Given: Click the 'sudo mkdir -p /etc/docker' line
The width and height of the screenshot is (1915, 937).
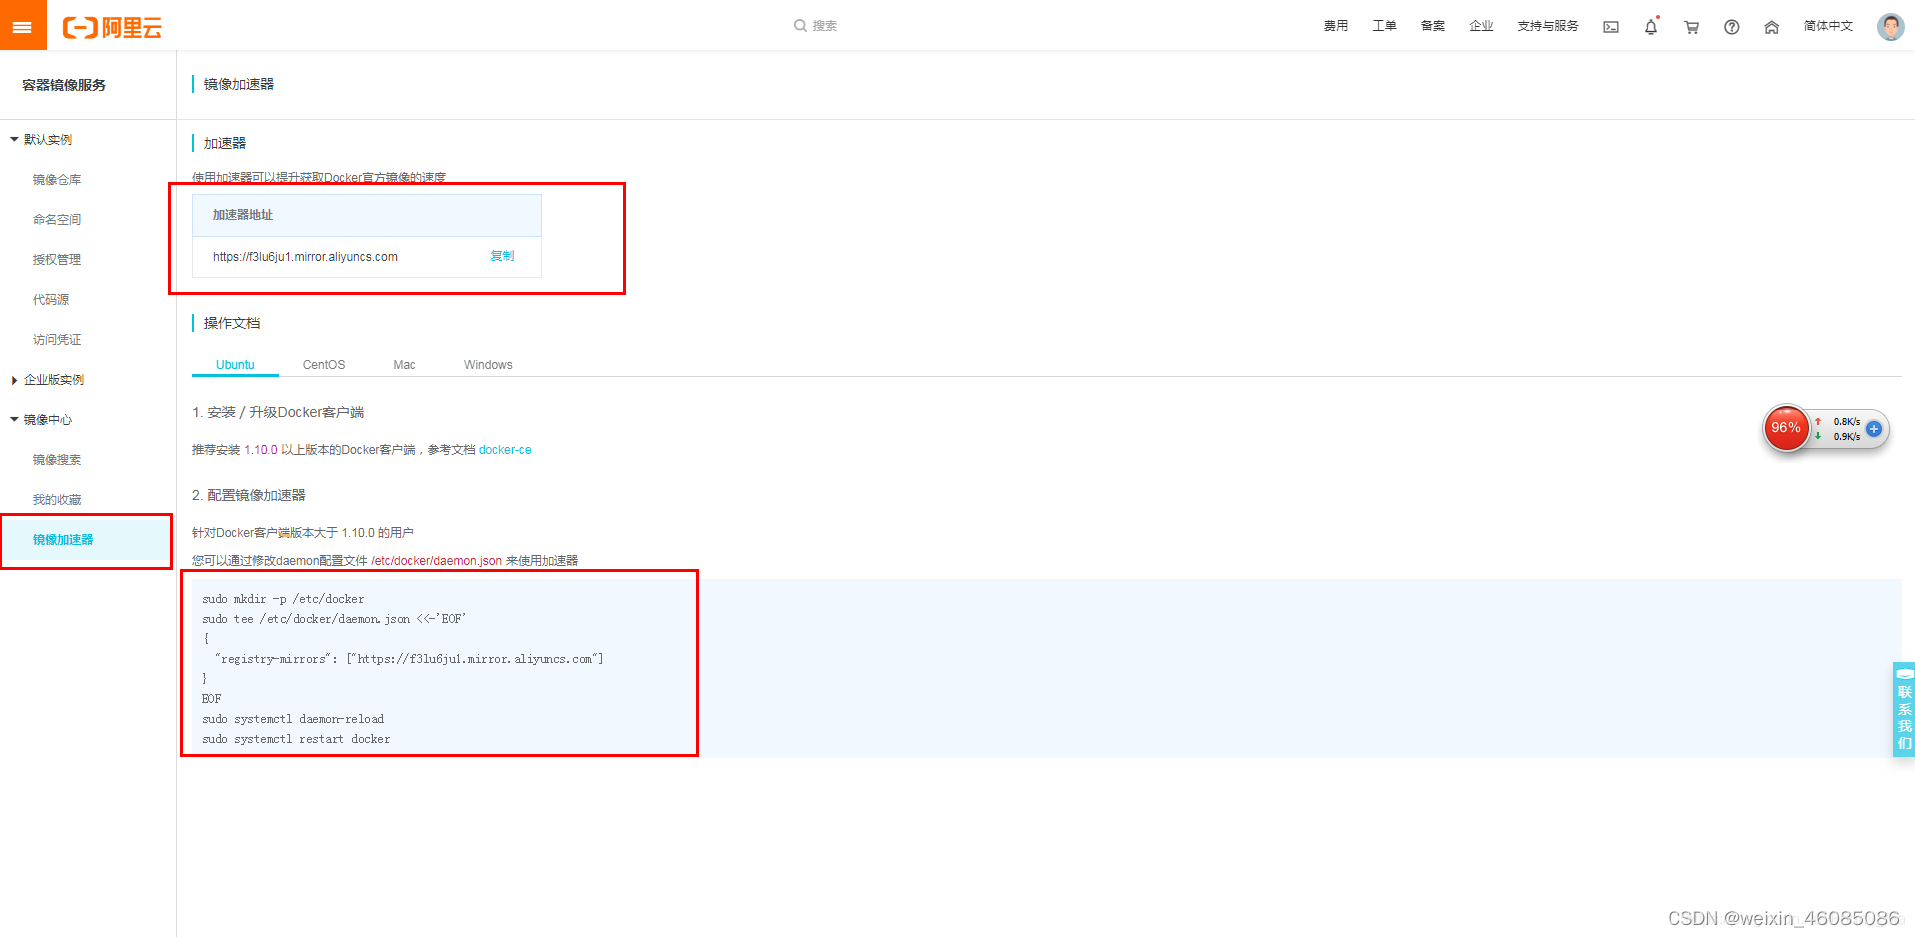Looking at the screenshot, I should coord(283,599).
